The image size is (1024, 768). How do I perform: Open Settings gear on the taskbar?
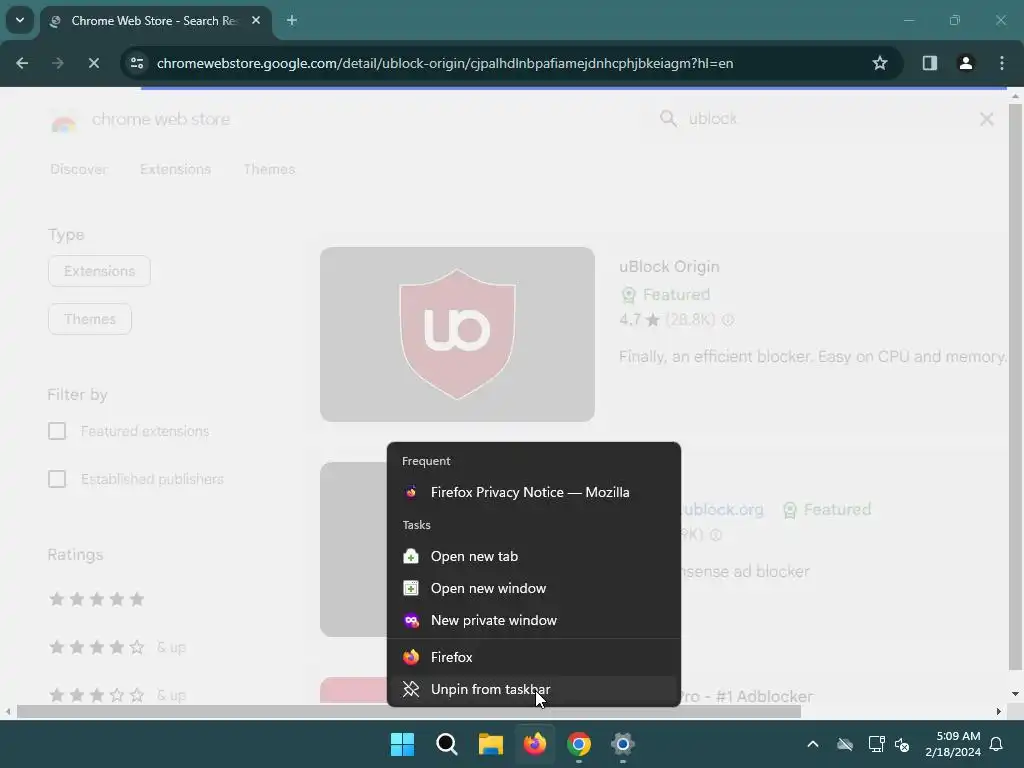tap(623, 744)
